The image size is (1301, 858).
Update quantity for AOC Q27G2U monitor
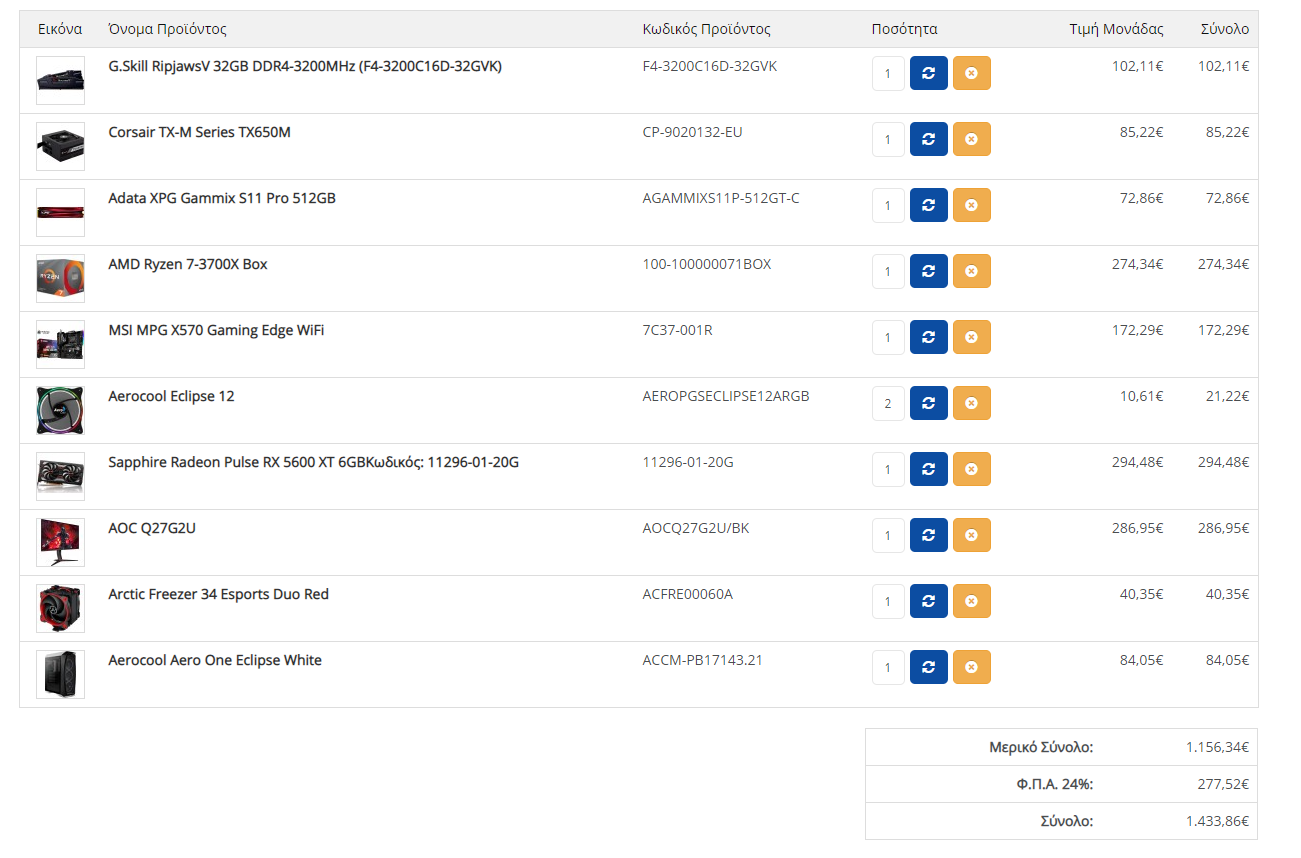click(x=928, y=535)
